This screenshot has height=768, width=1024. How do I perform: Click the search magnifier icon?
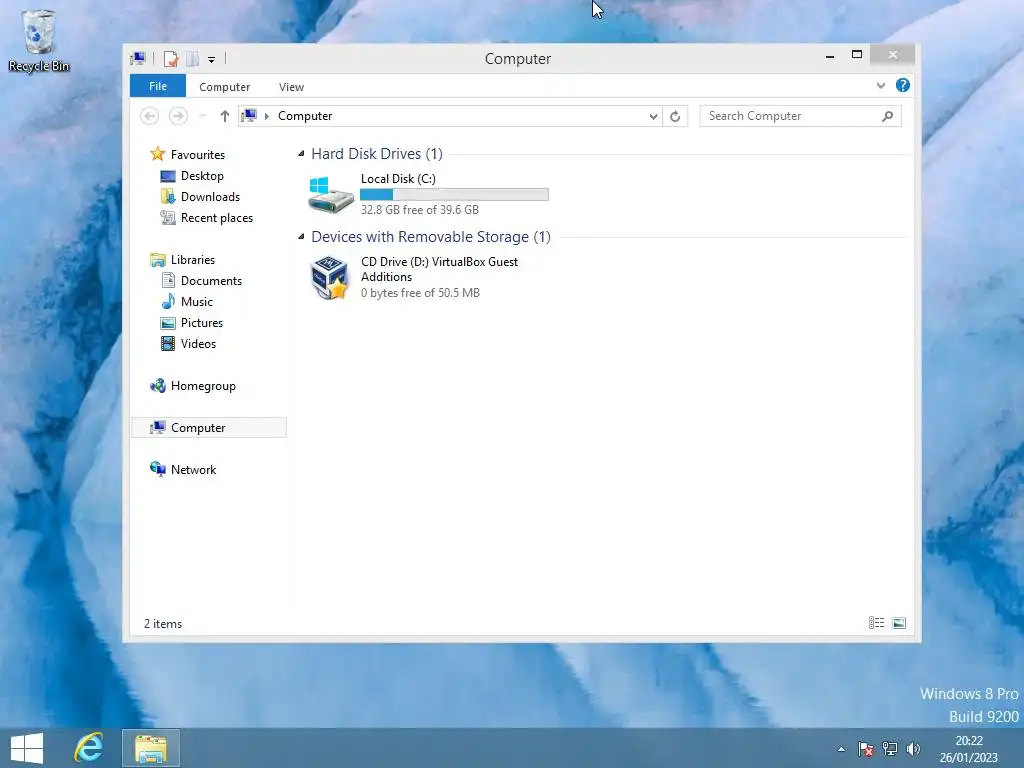[x=887, y=116]
